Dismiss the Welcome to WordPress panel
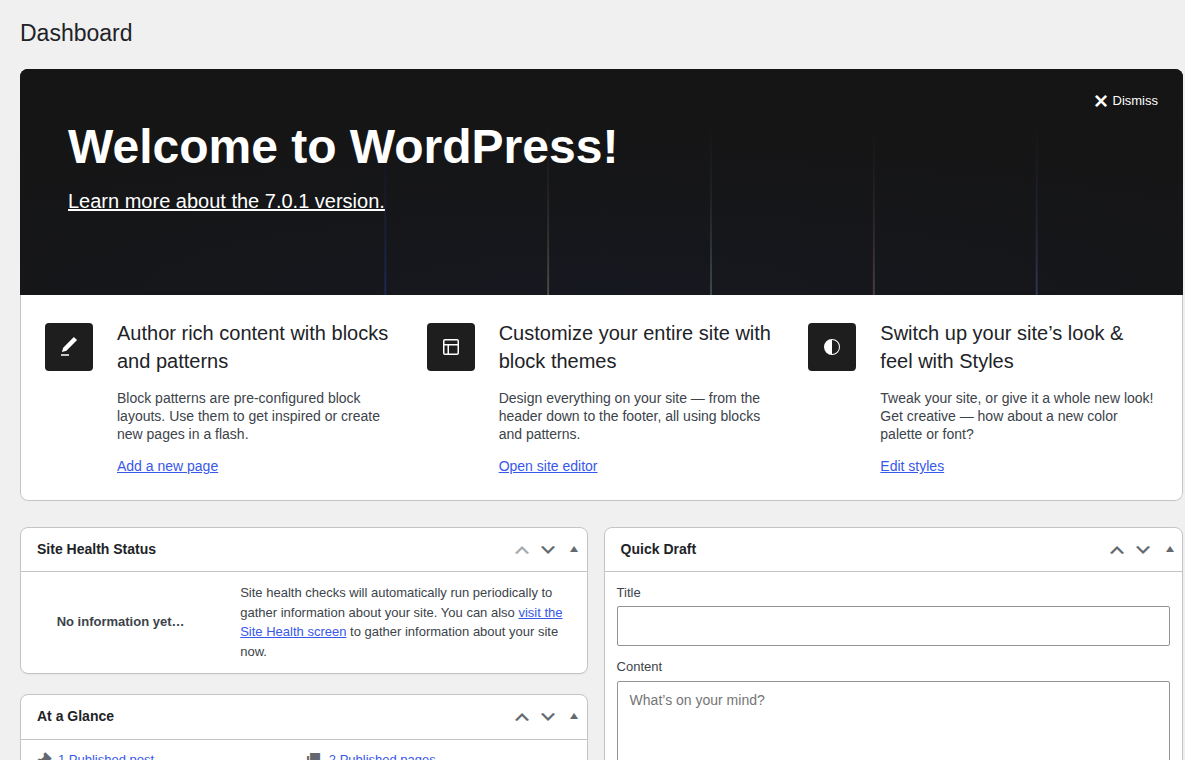Image resolution: width=1185 pixels, height=760 pixels. coord(1125,100)
